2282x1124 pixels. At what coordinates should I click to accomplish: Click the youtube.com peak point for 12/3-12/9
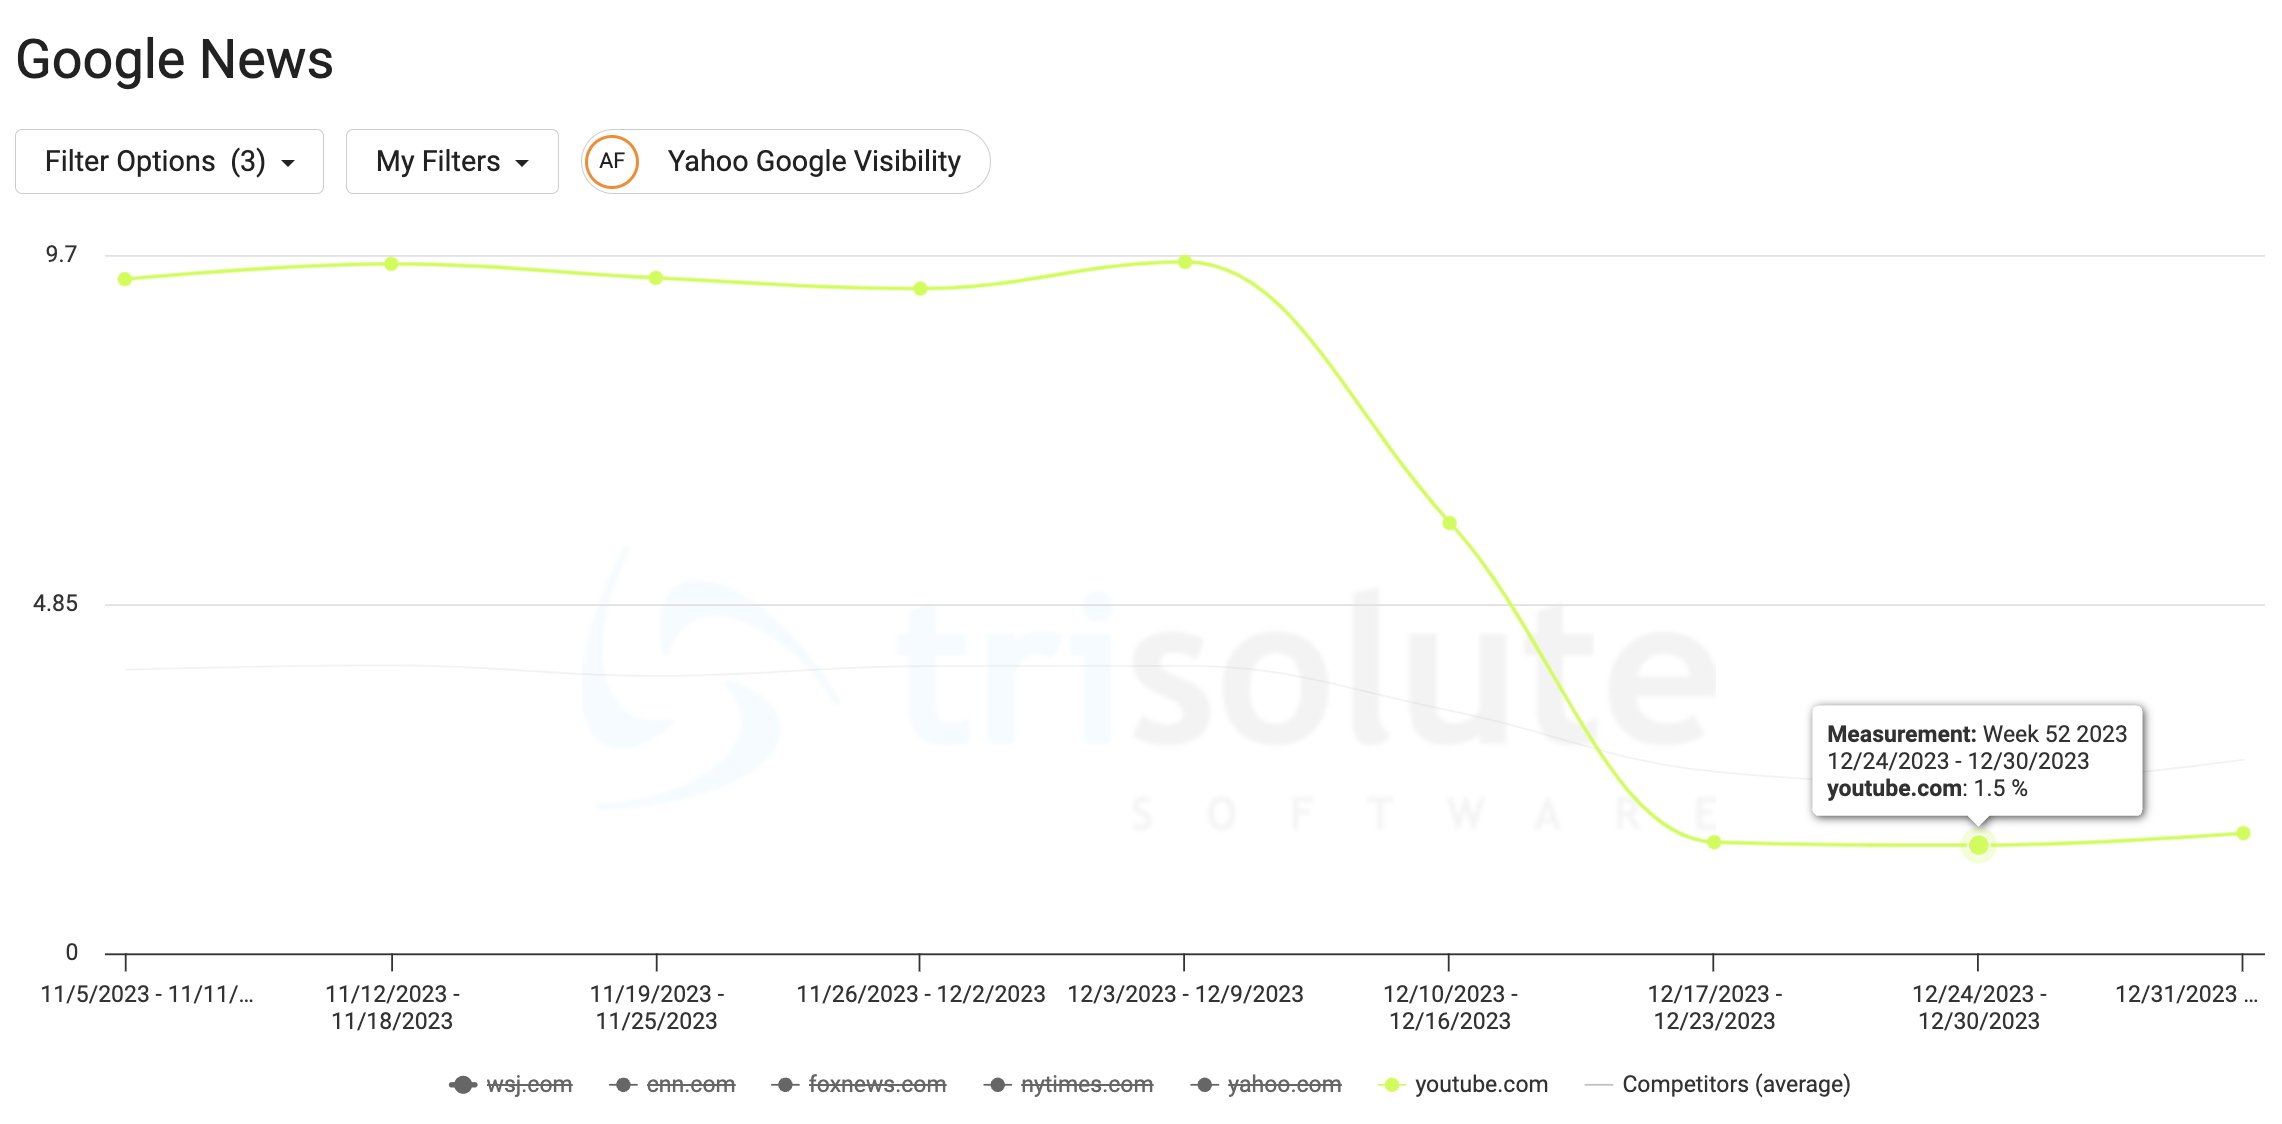pyautogui.click(x=1186, y=261)
